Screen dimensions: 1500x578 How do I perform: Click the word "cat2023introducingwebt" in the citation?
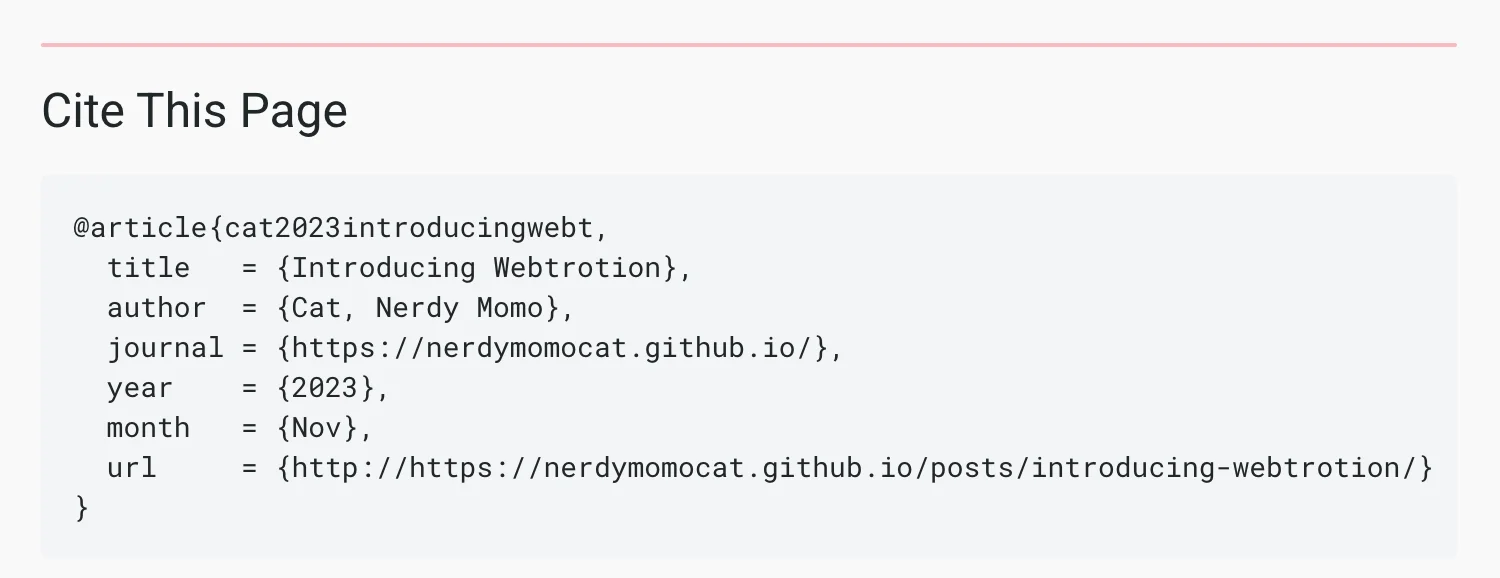pos(408,228)
